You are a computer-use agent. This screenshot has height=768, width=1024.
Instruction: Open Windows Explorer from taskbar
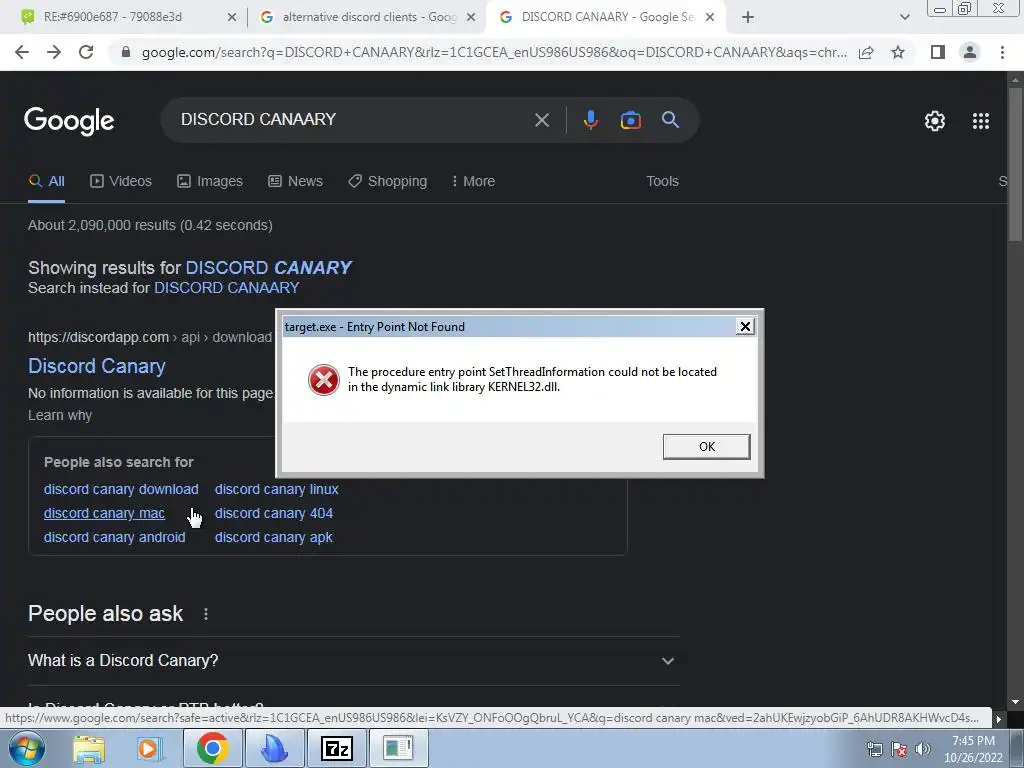(x=89, y=748)
